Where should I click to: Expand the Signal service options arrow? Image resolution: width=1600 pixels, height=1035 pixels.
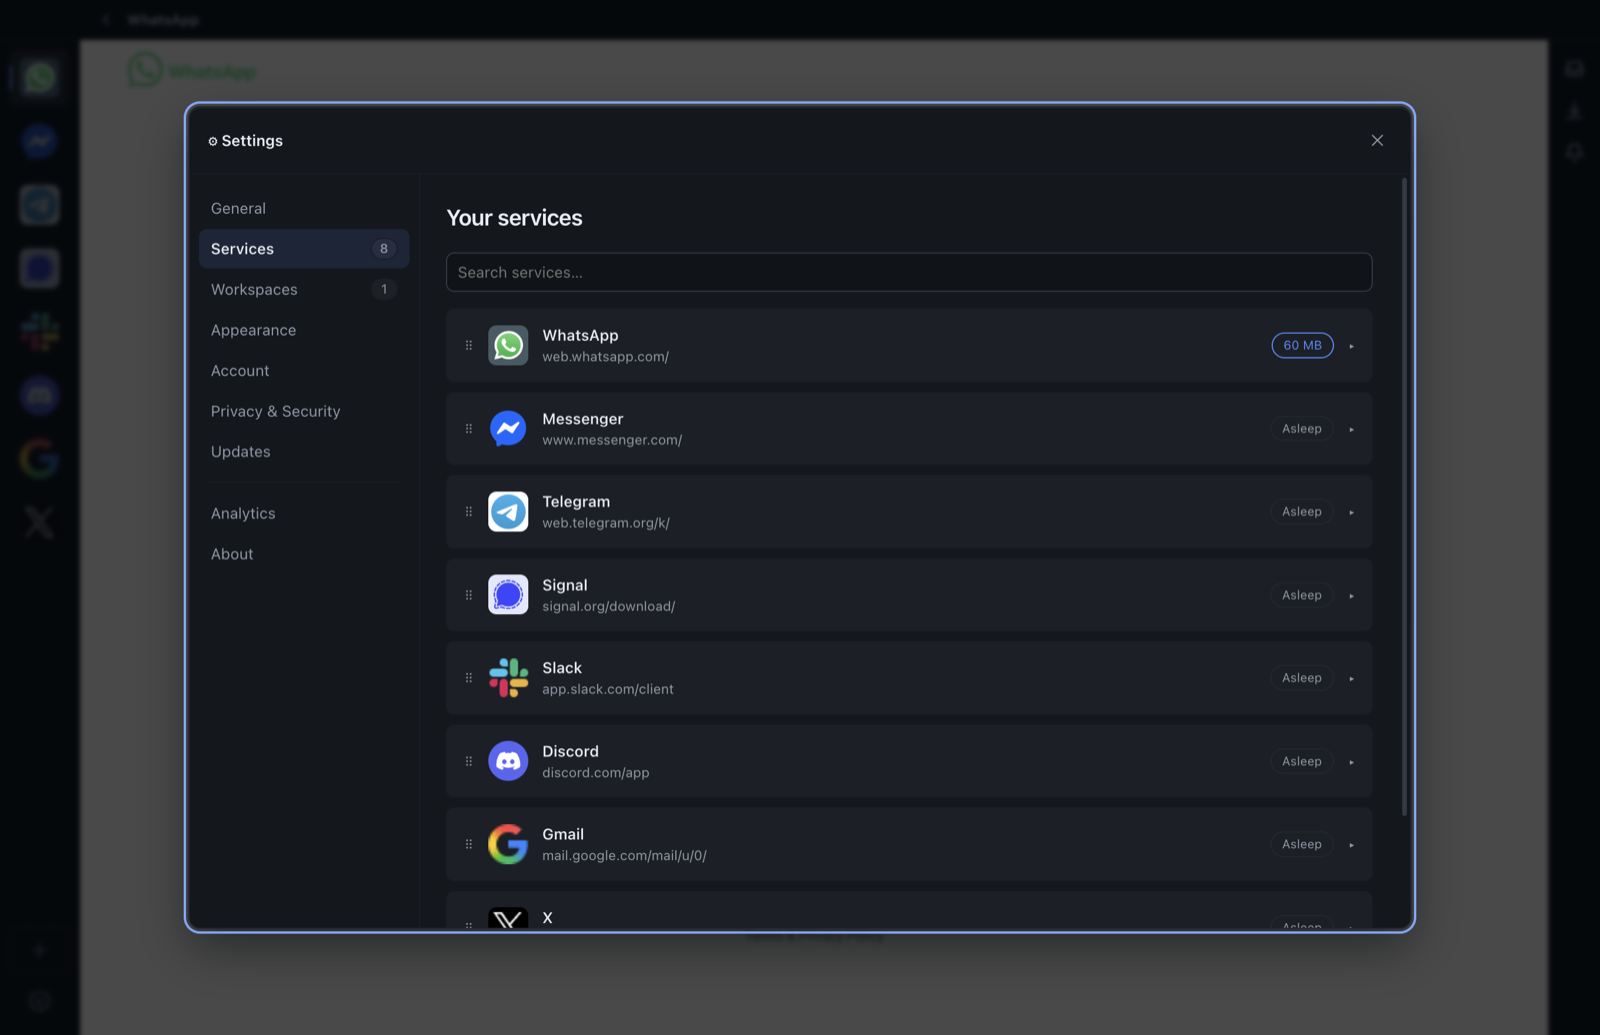click(1351, 596)
